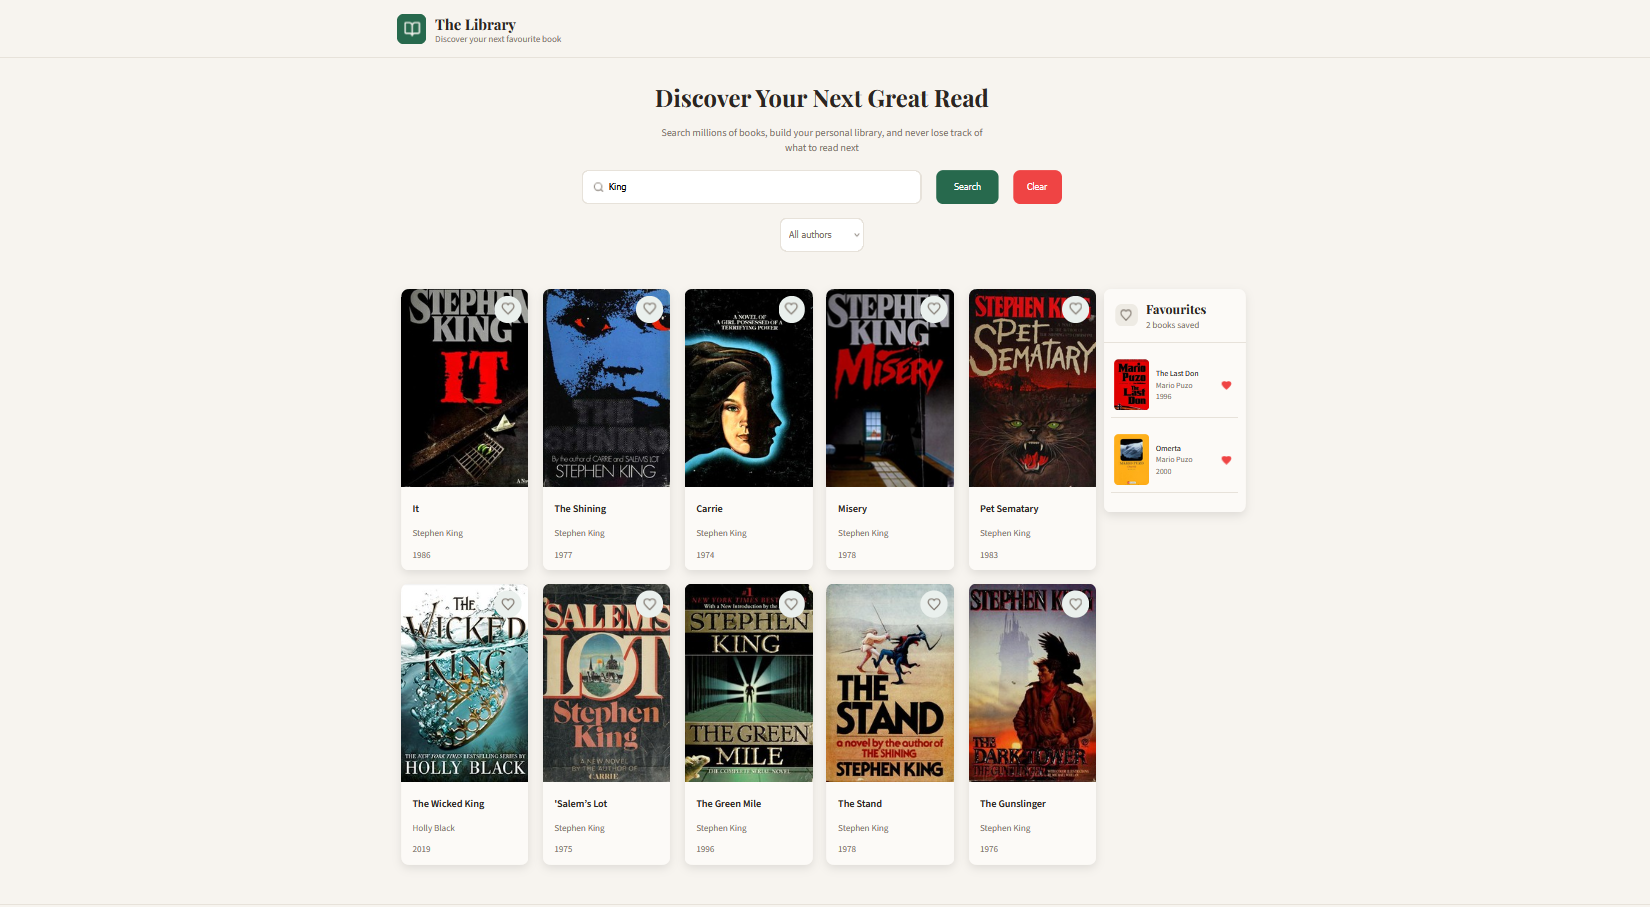1650x907 pixels.
Task: Favourite The Wicked King with heart icon
Action: [508, 604]
